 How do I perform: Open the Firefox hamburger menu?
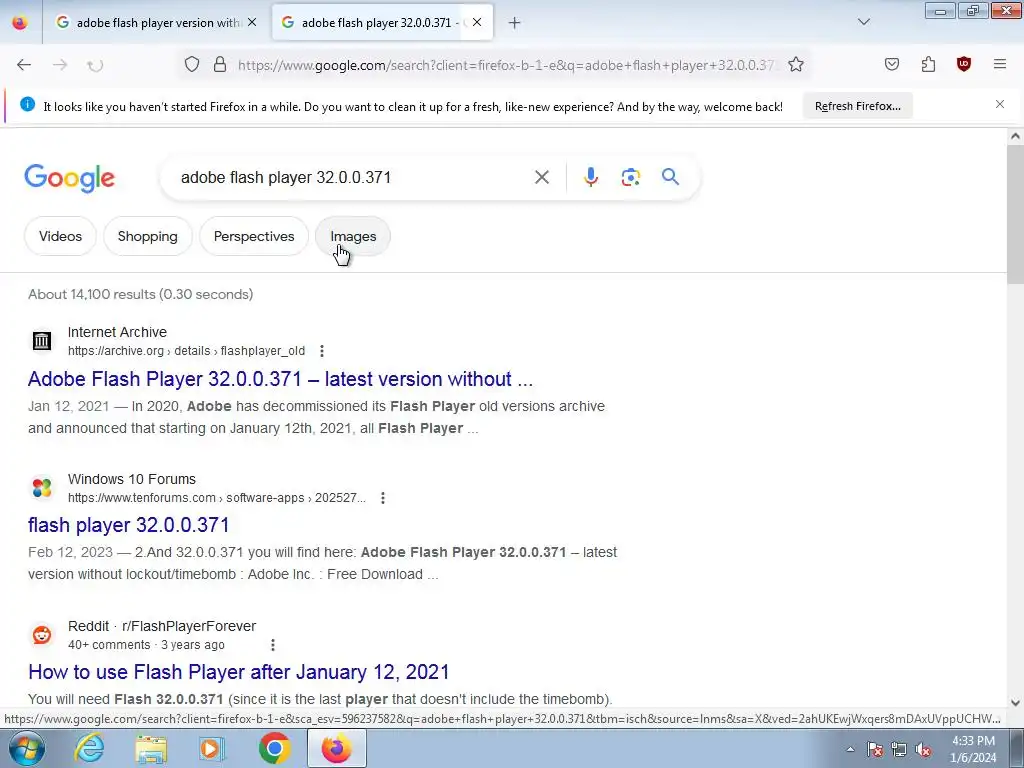pyautogui.click(x=1000, y=64)
